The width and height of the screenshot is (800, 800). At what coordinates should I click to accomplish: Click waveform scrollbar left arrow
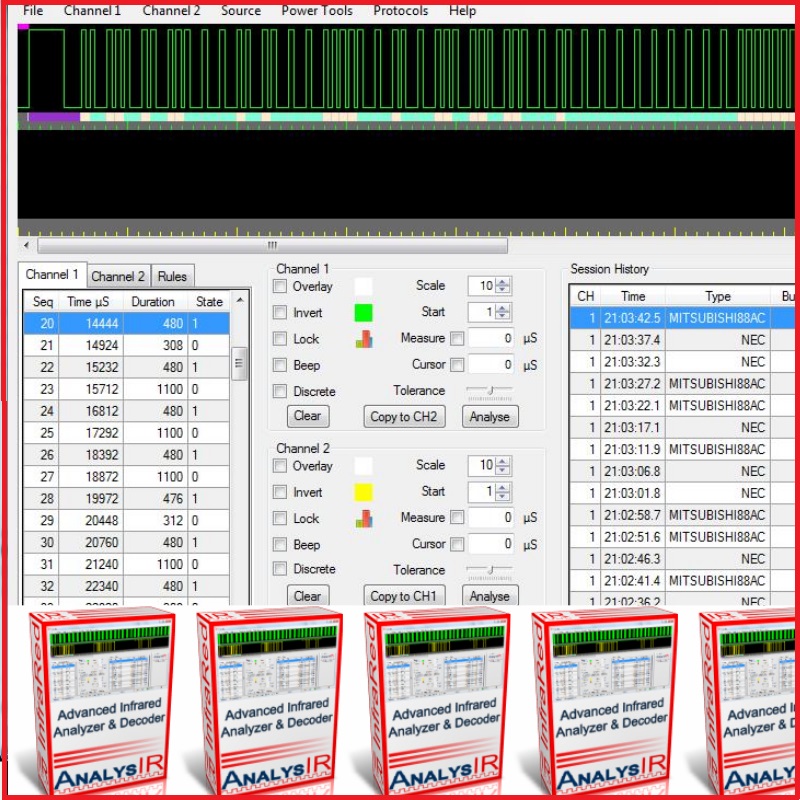tap(26, 245)
